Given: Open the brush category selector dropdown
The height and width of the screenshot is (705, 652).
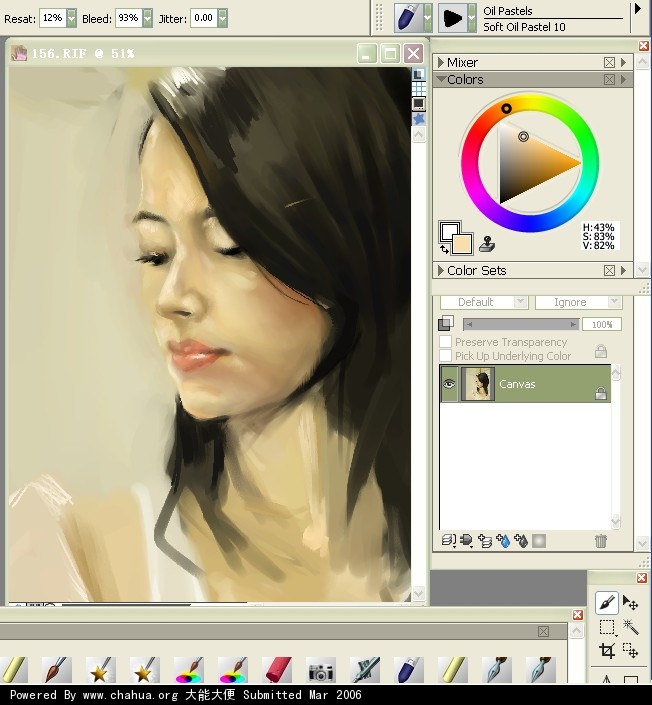Looking at the screenshot, I should [x=428, y=18].
